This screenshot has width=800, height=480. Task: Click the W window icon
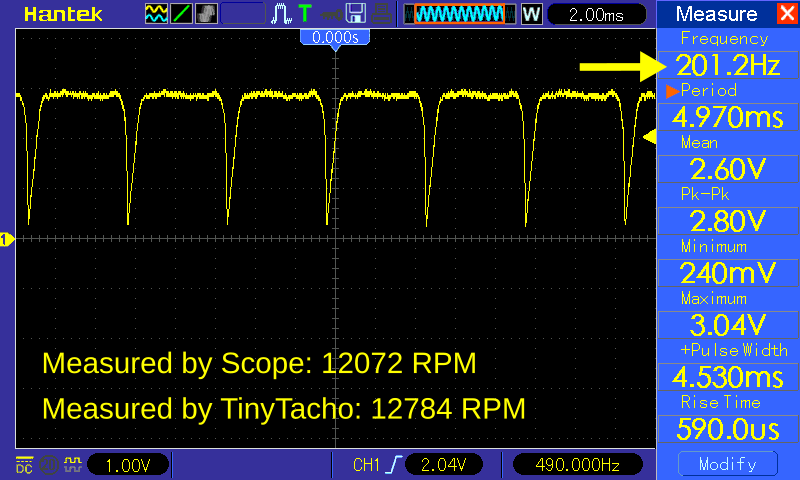coord(531,14)
